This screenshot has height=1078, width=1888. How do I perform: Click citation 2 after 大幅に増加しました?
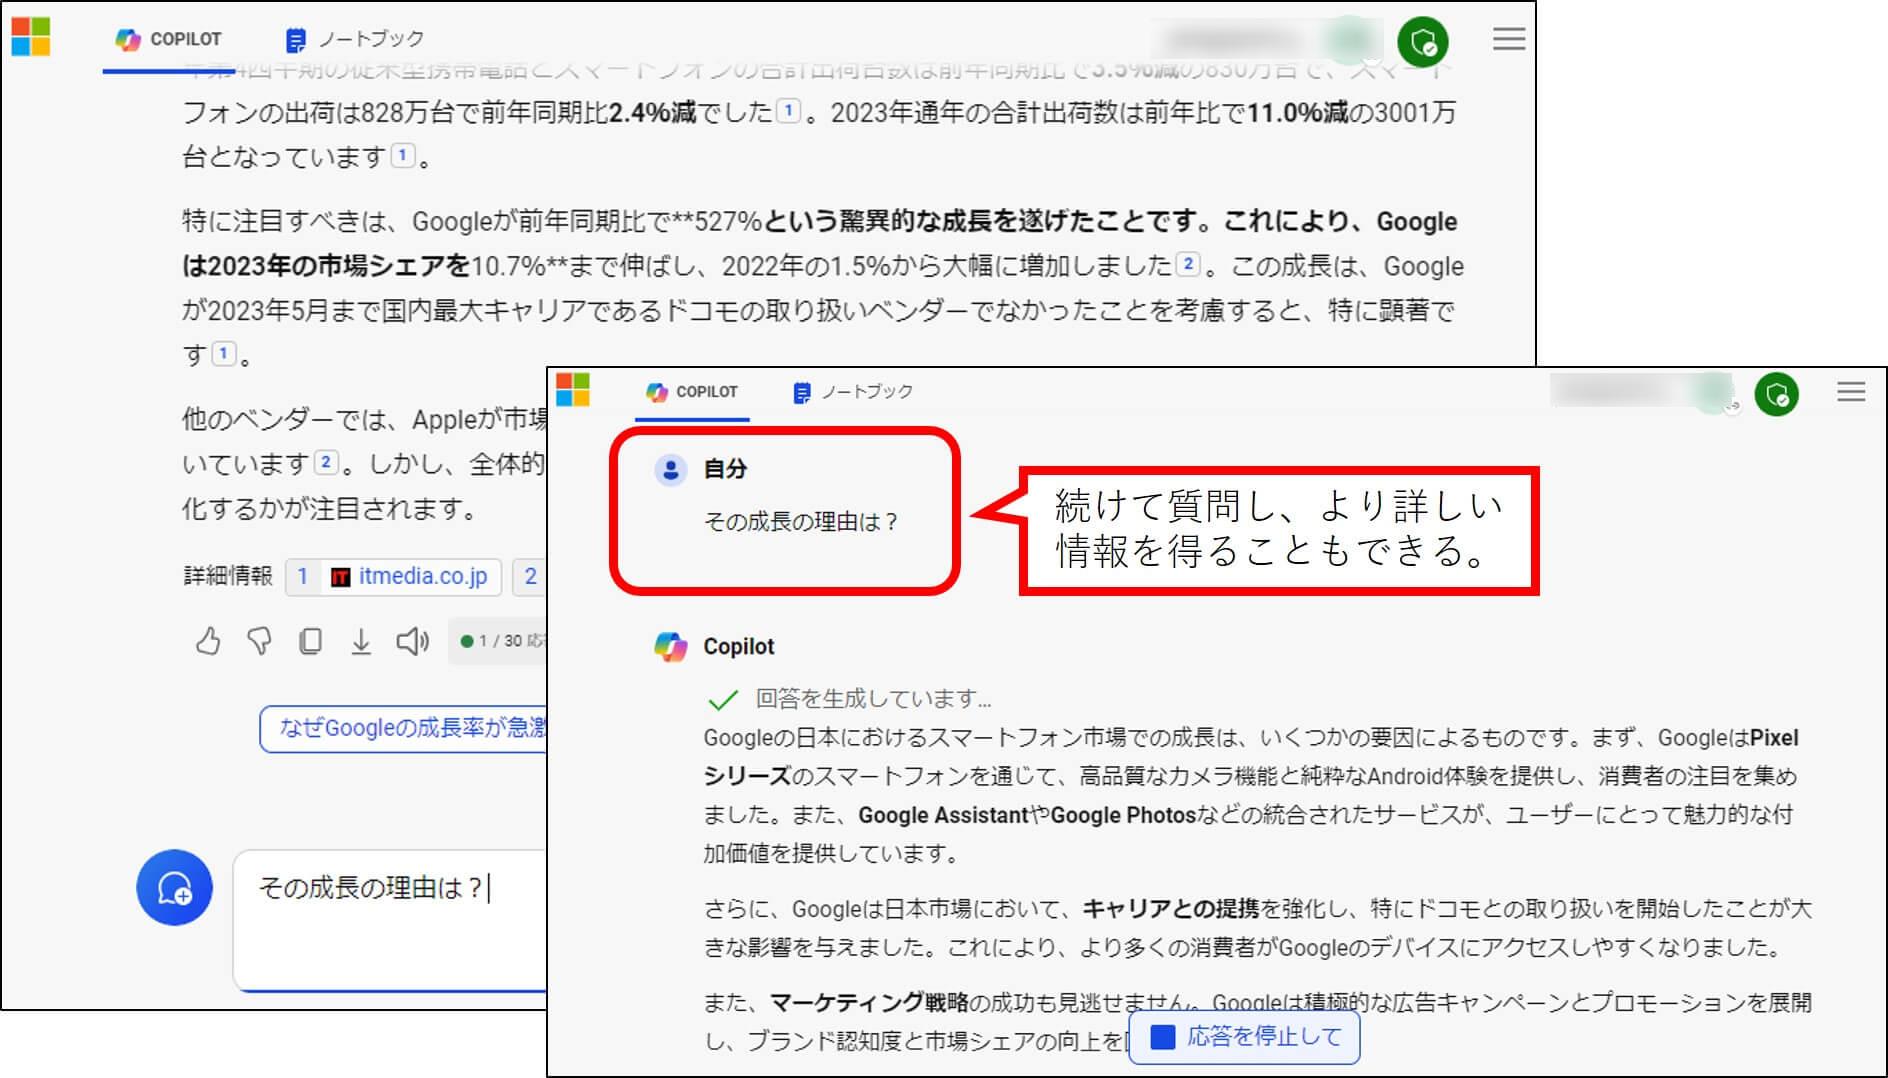pos(1187,264)
